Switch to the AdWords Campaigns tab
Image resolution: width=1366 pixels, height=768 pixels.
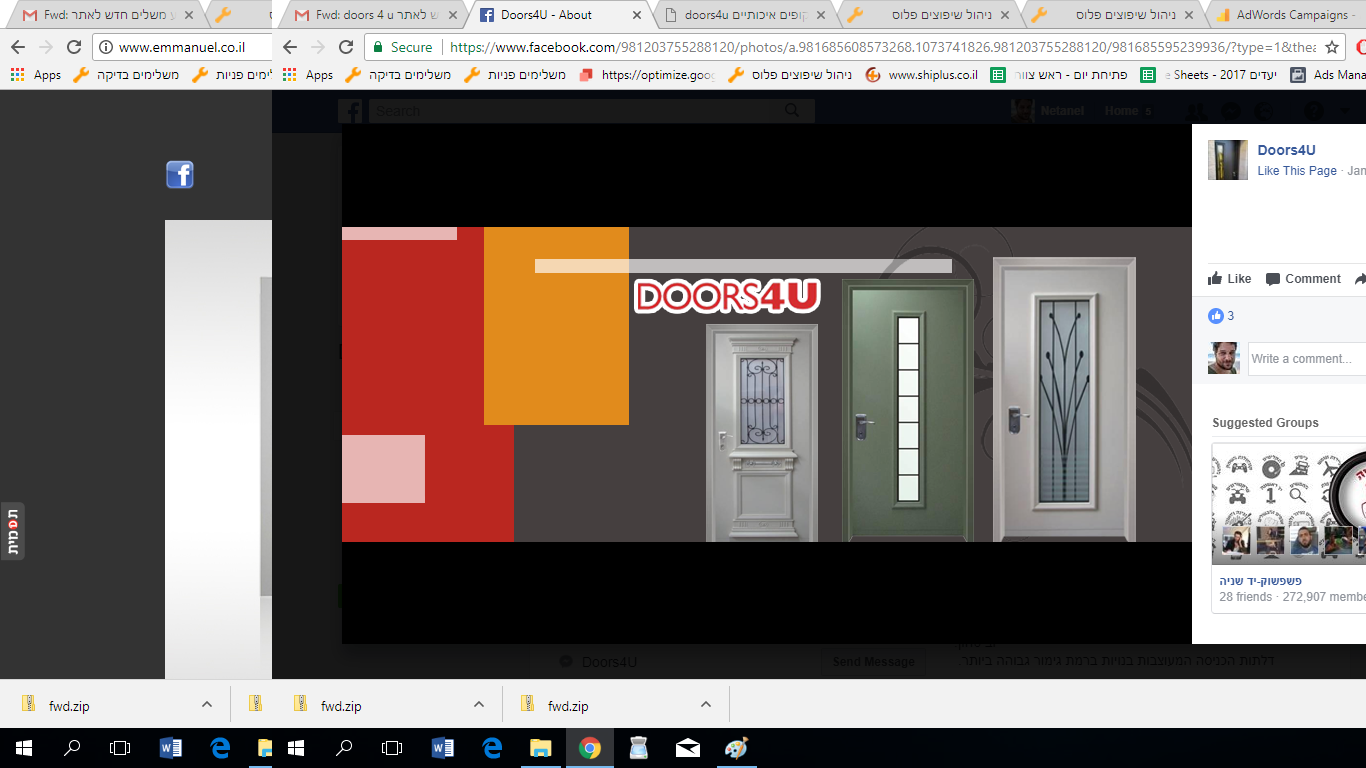tap(1288, 15)
